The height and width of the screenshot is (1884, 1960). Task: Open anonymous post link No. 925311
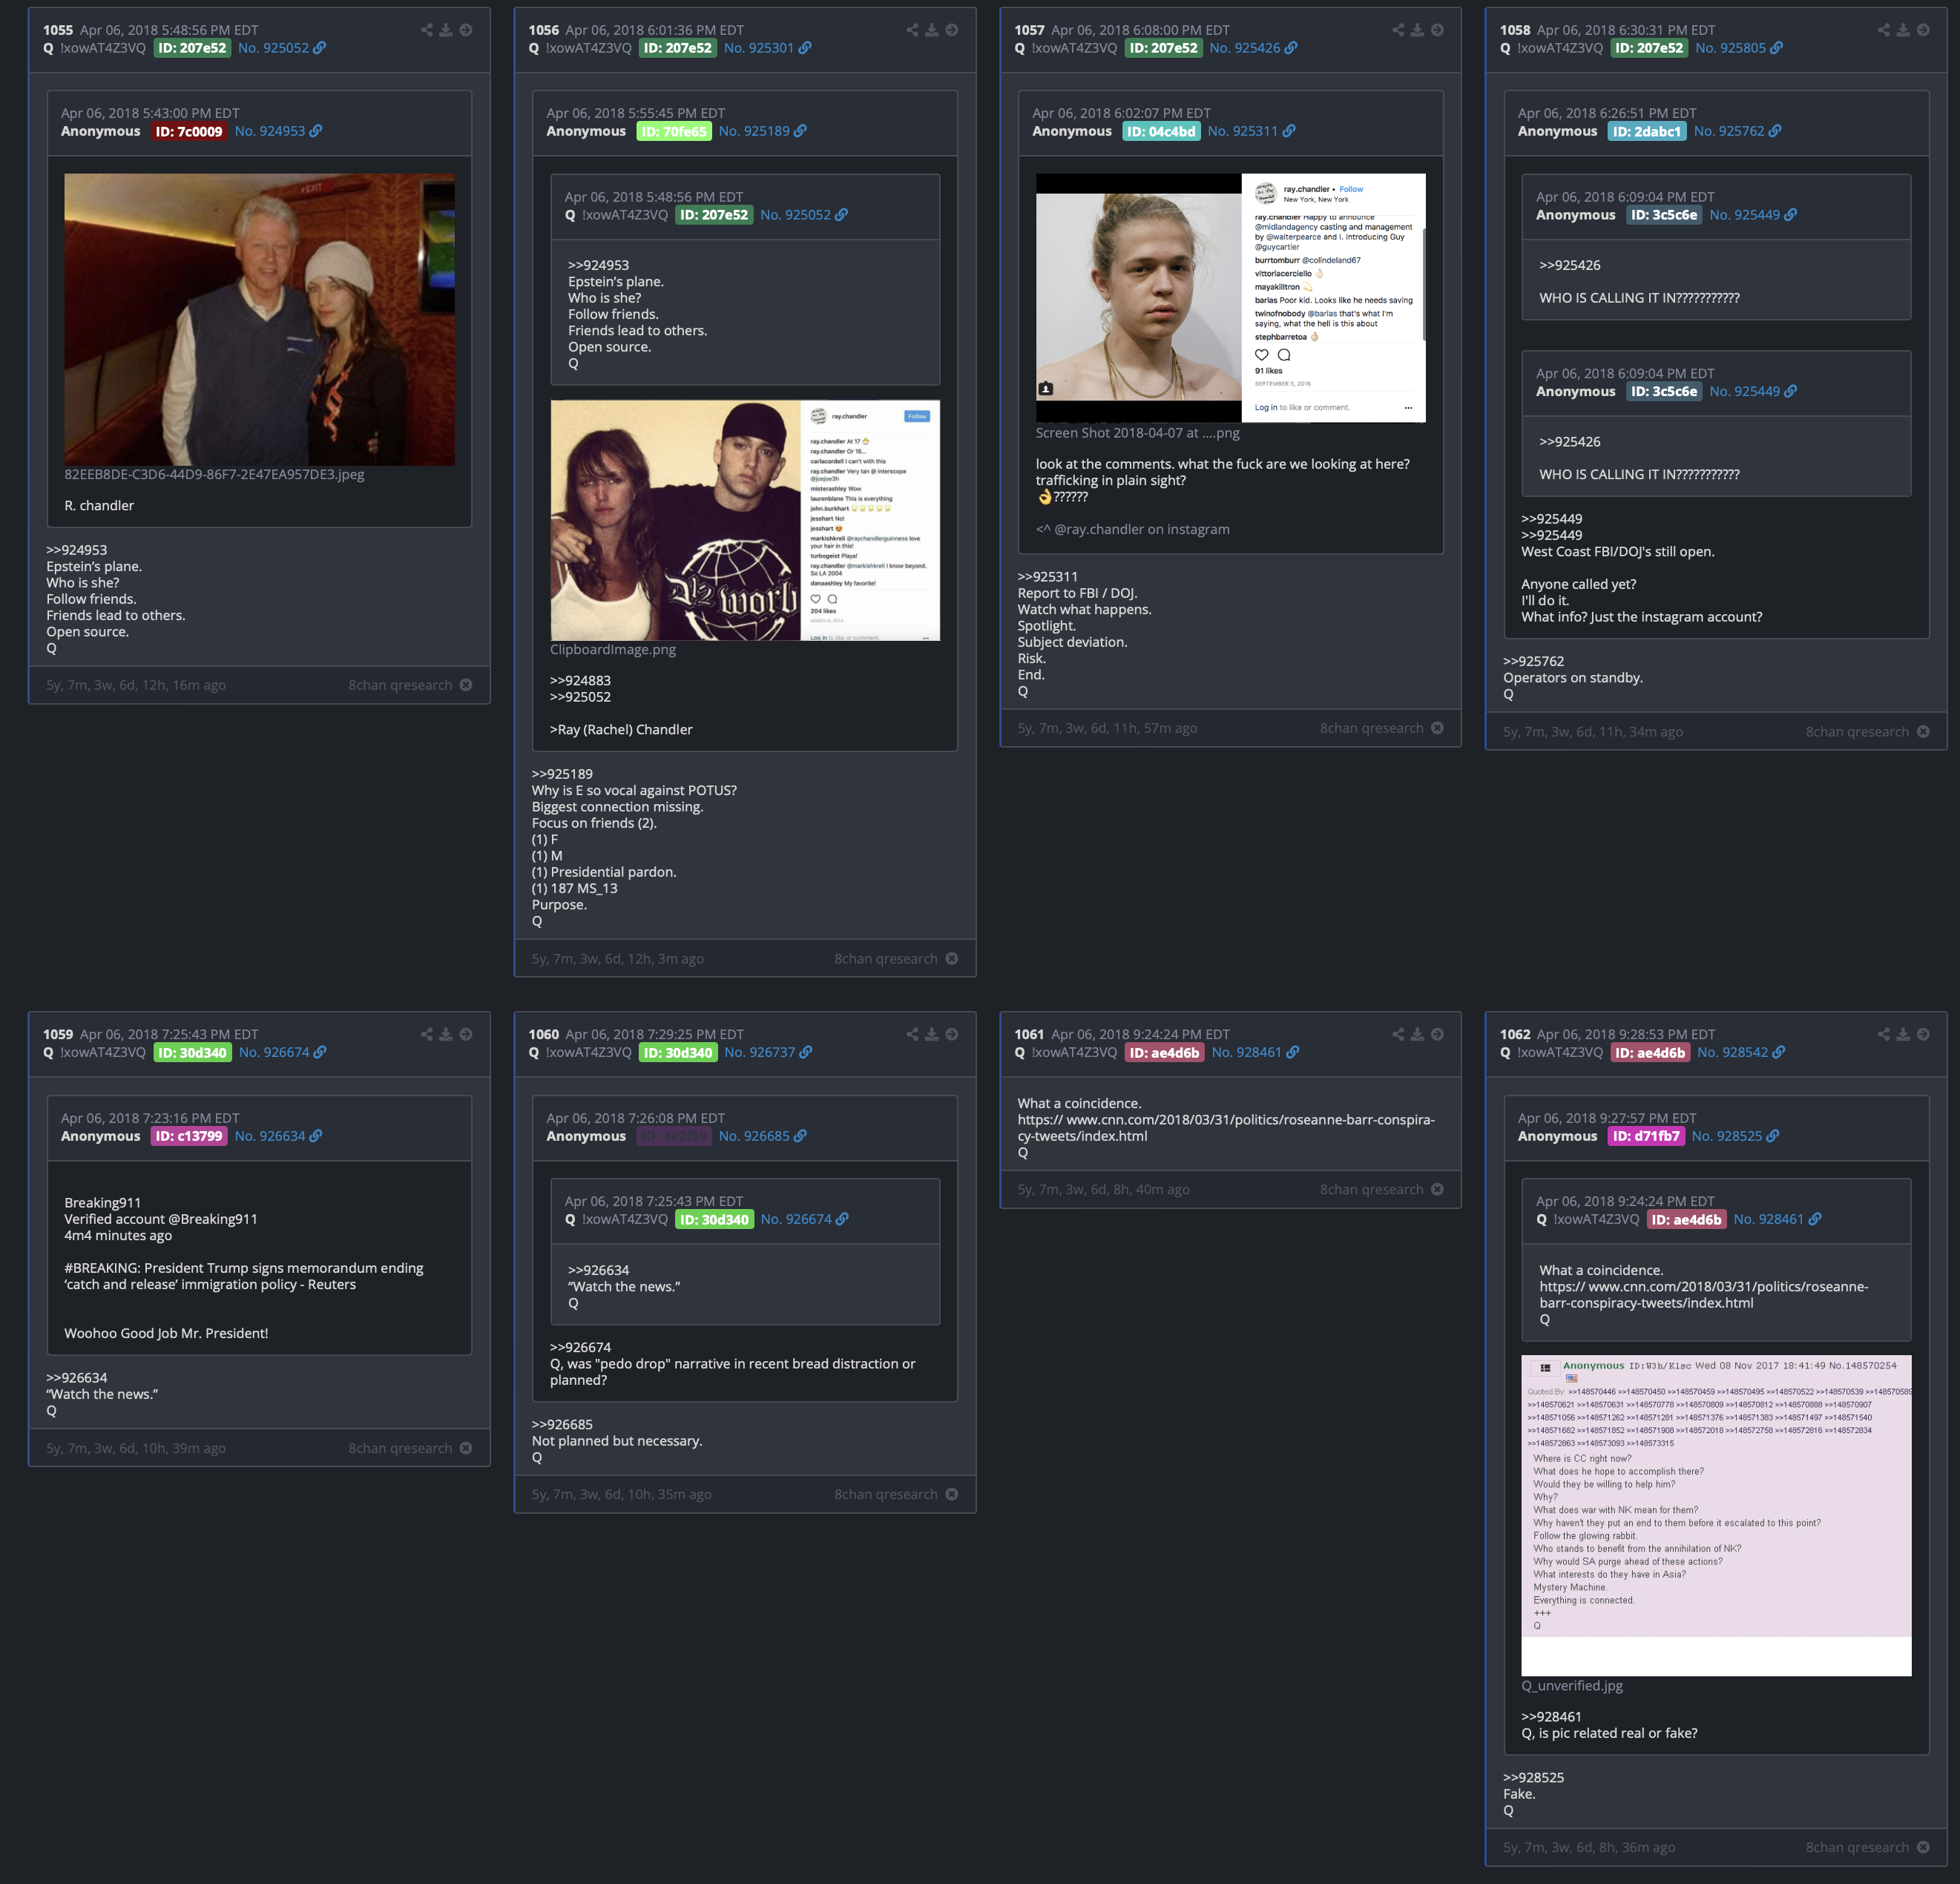coord(1243,131)
